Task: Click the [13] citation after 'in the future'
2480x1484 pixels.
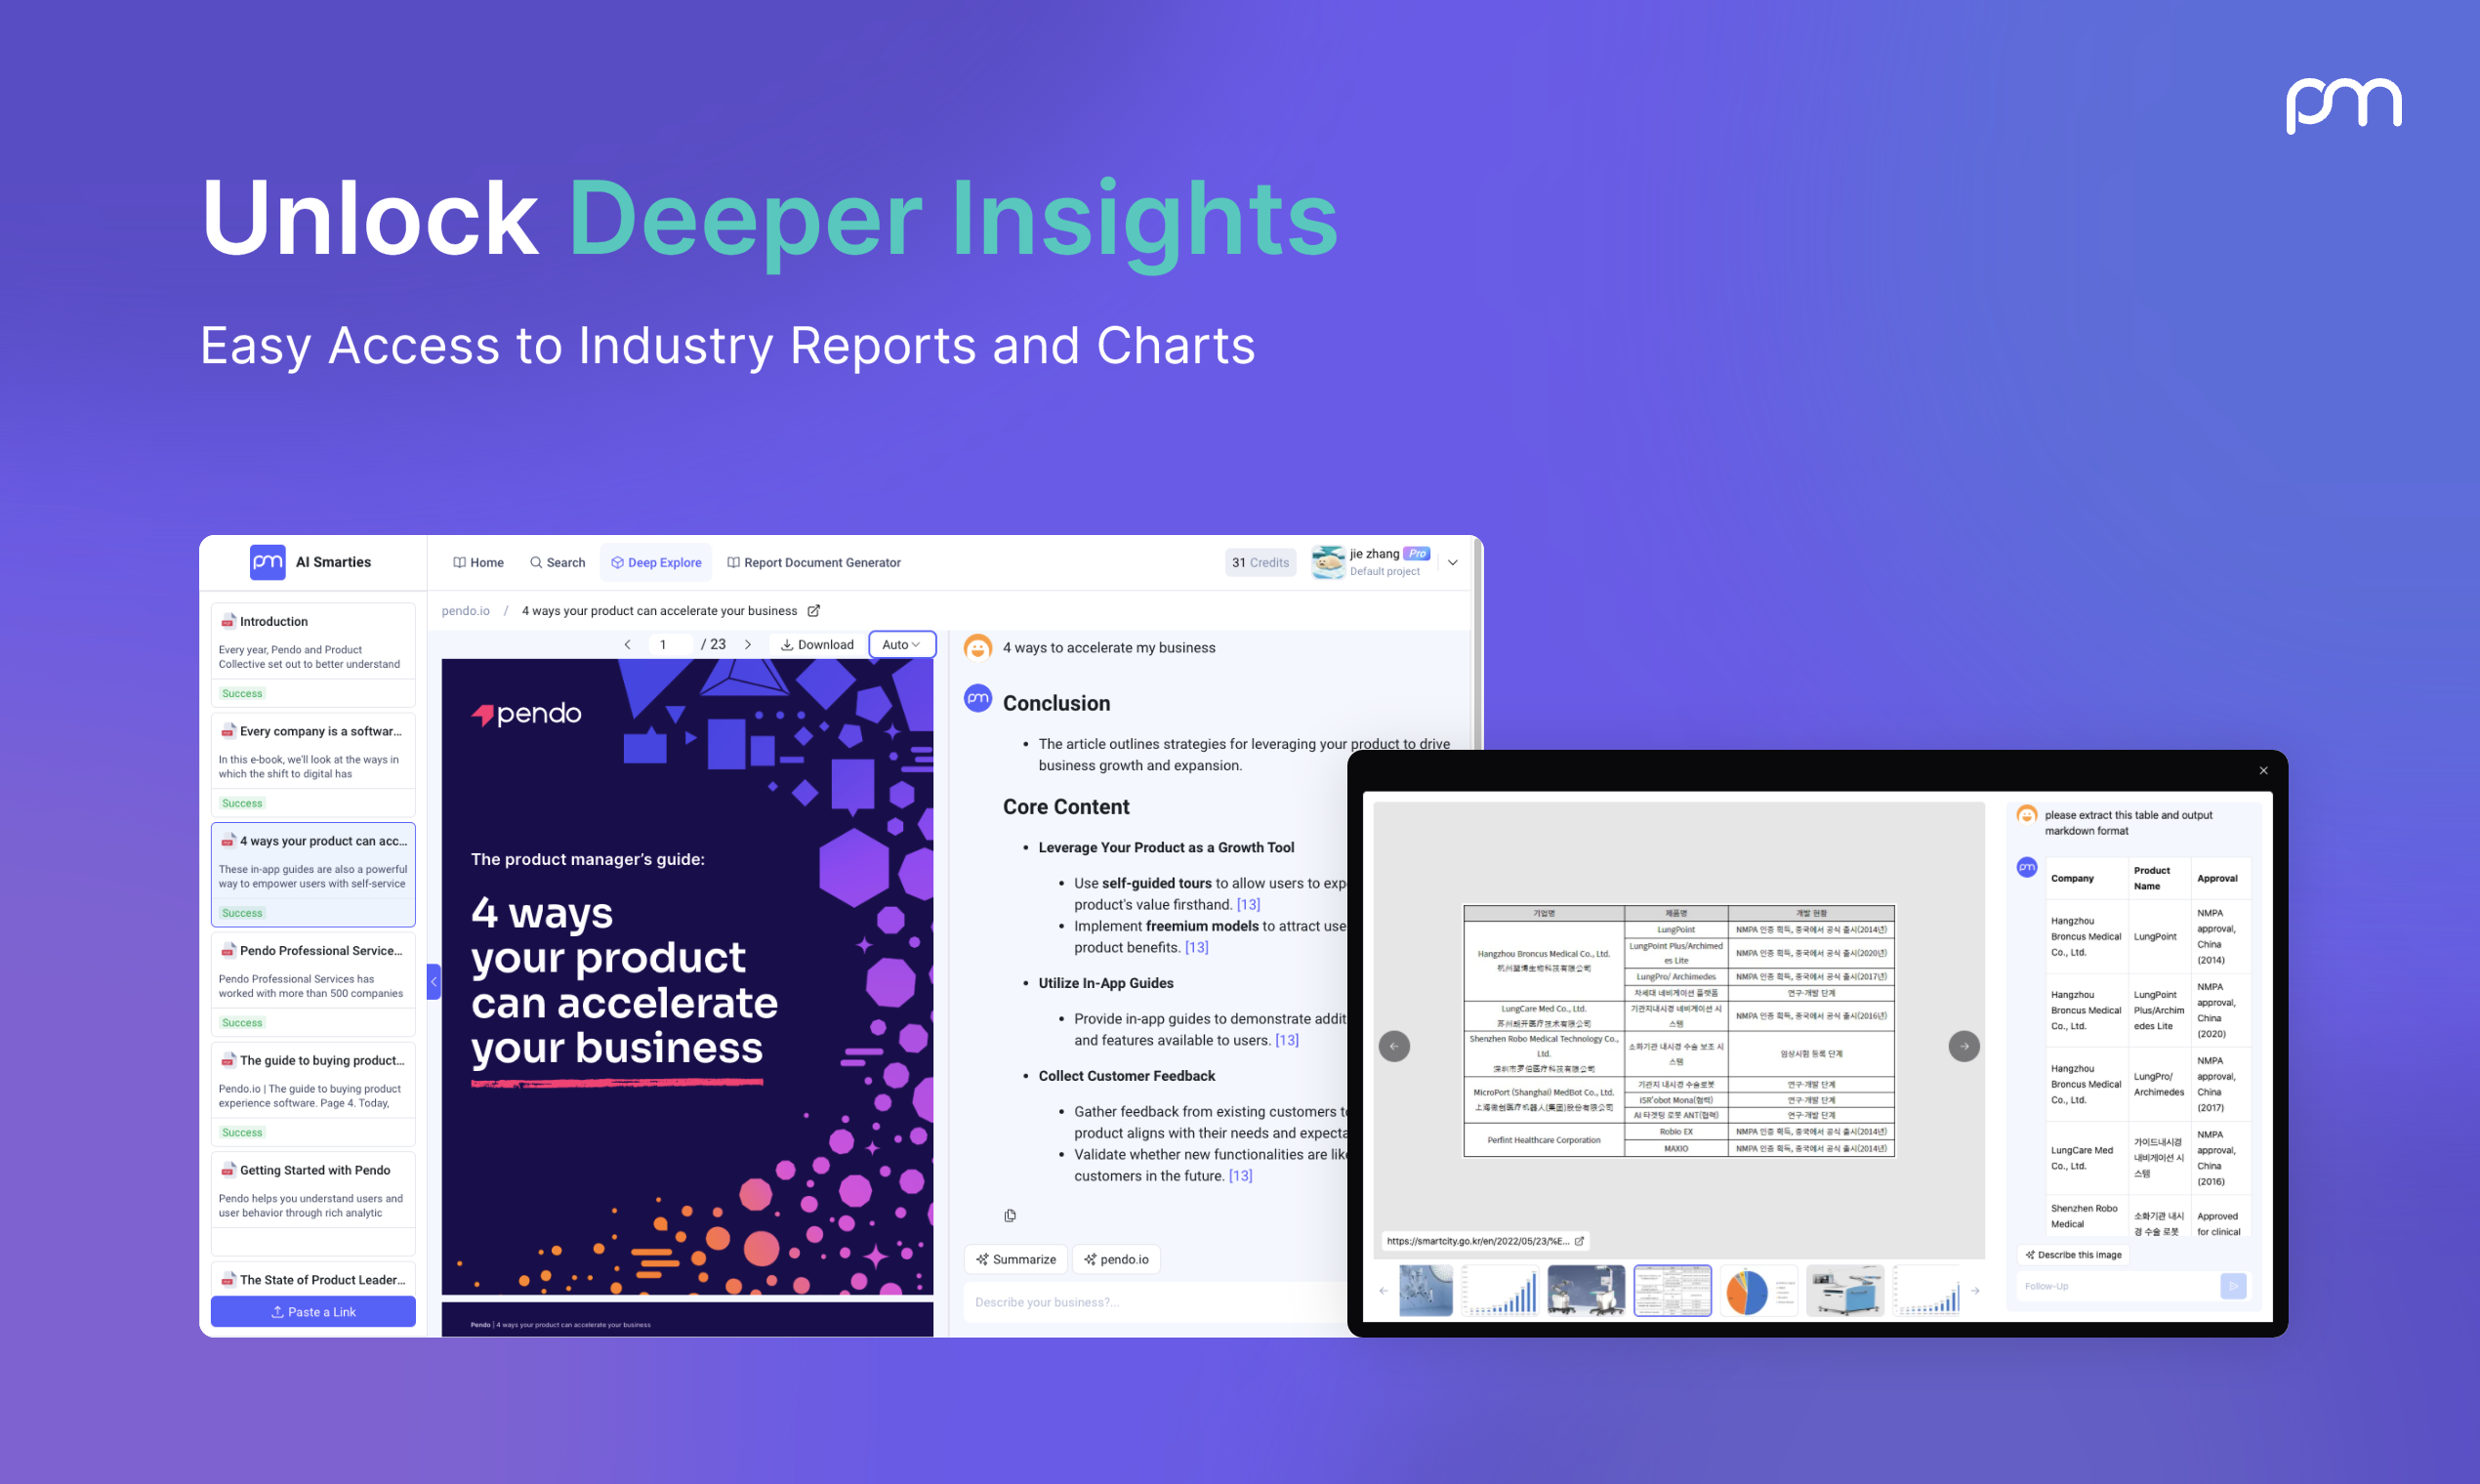Action: (x=1240, y=1176)
